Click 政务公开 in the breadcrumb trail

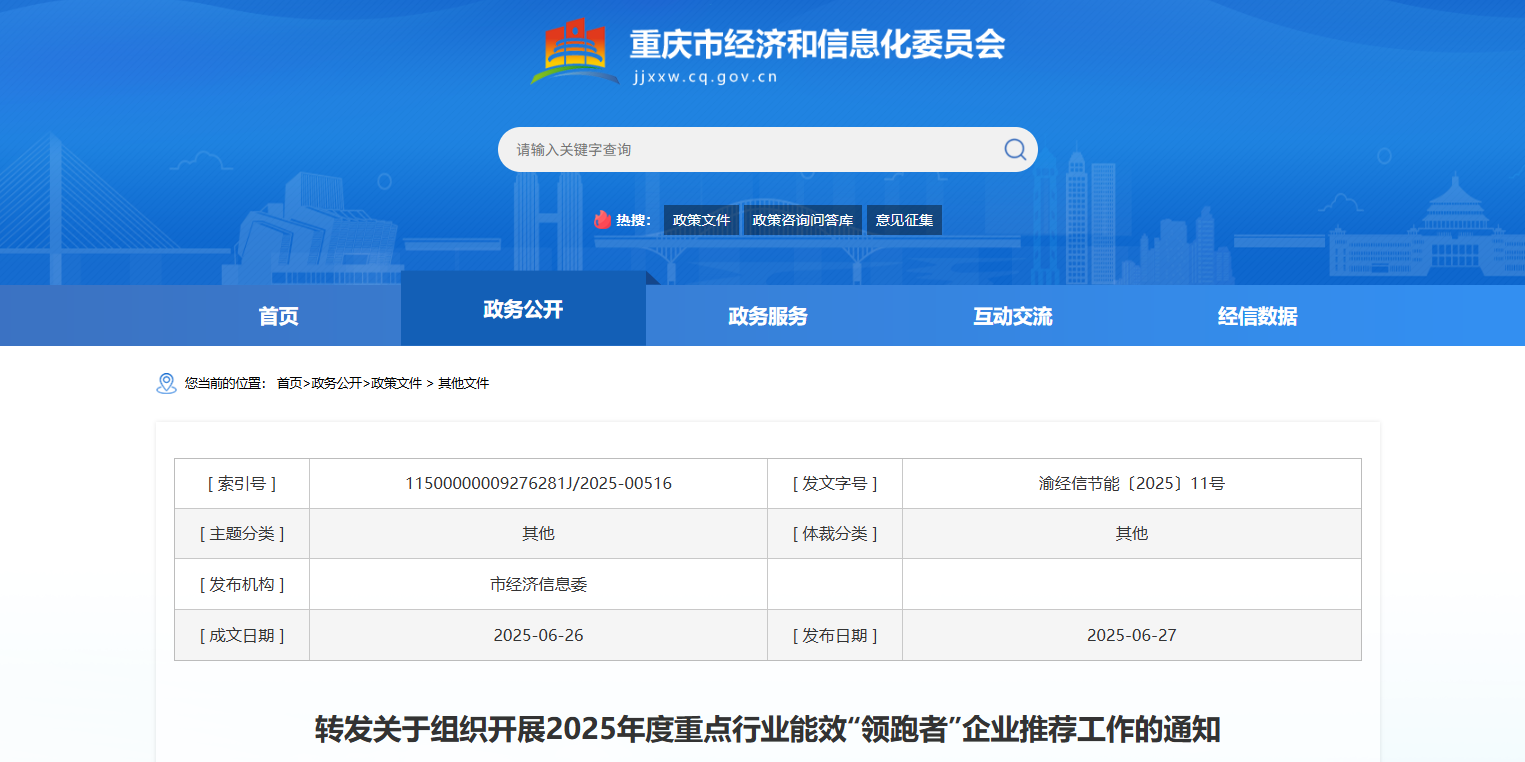[x=336, y=384]
